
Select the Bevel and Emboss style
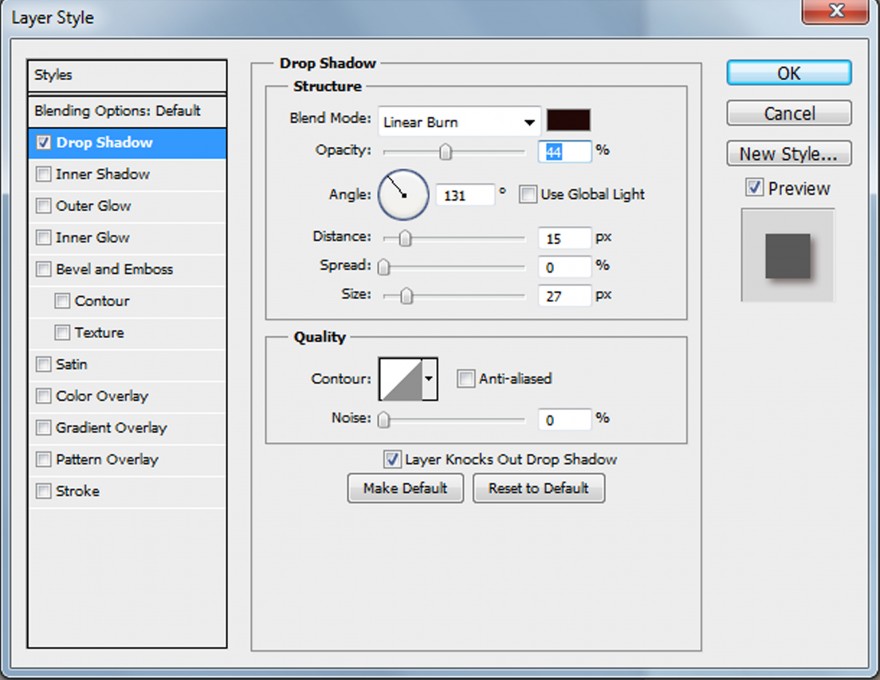114,269
